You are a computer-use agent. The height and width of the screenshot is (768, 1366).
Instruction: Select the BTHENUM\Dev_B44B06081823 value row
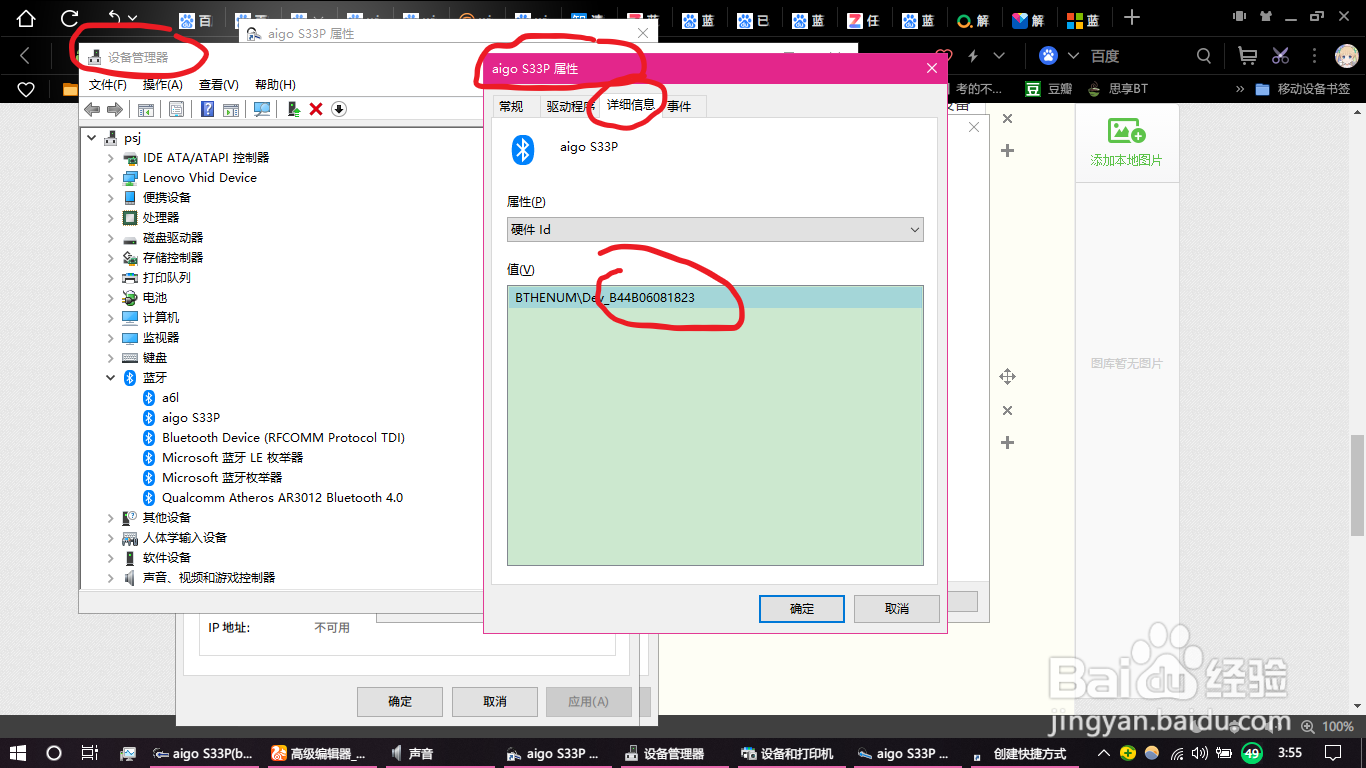coord(715,298)
